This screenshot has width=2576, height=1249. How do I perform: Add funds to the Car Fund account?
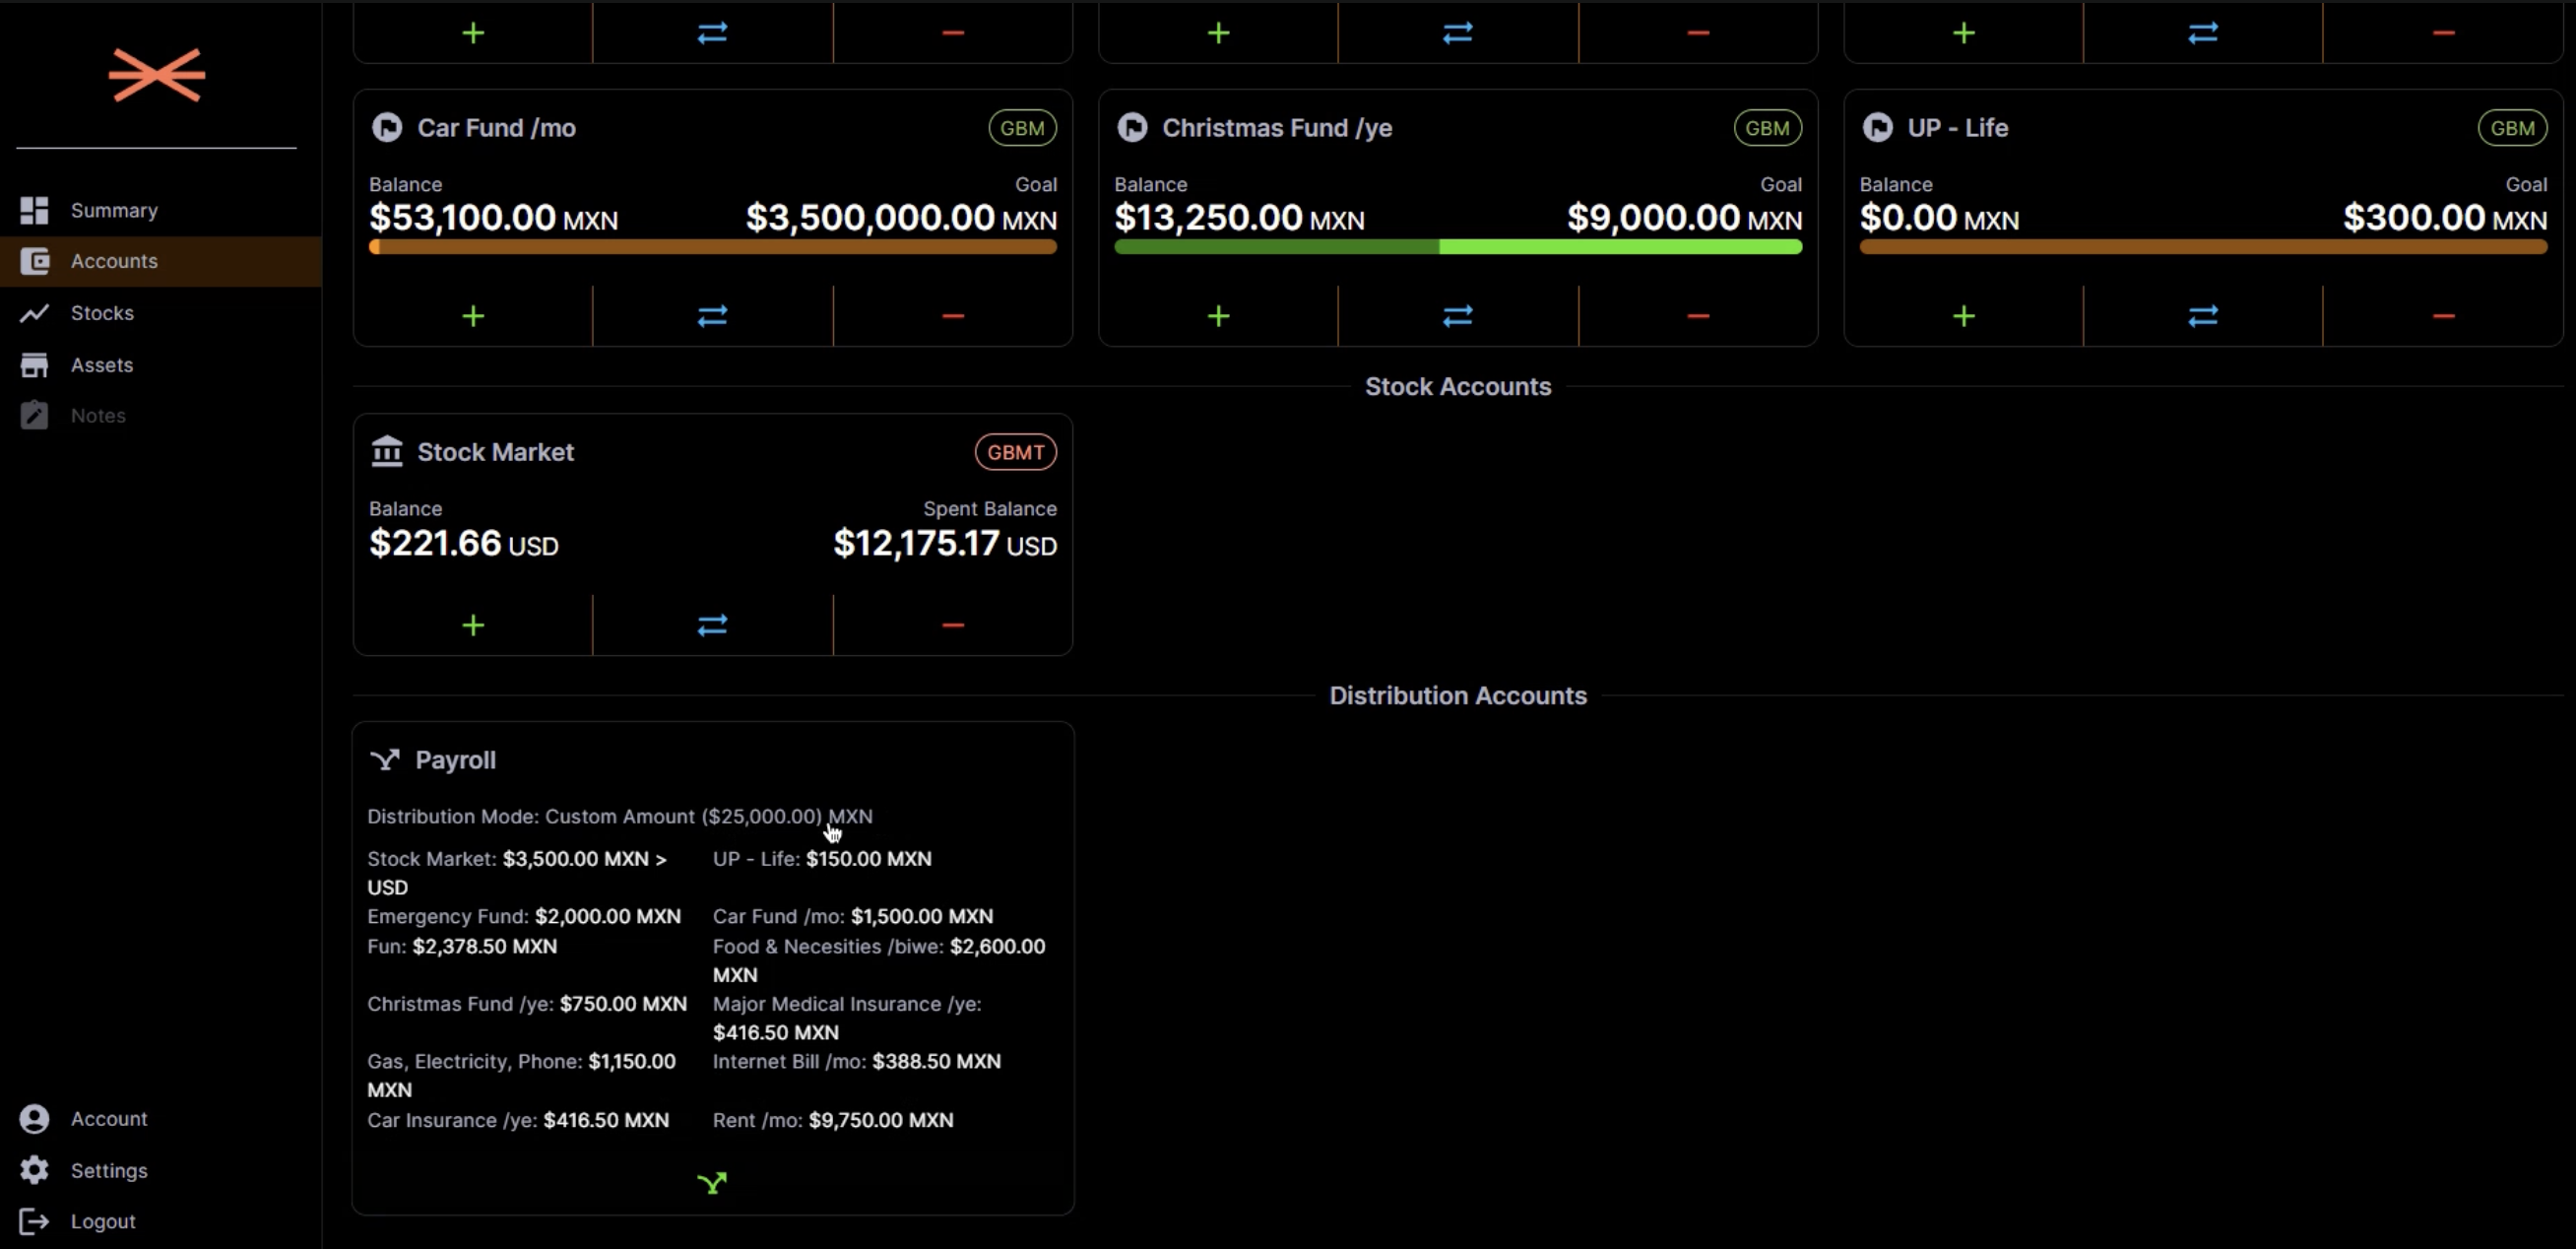tap(472, 316)
